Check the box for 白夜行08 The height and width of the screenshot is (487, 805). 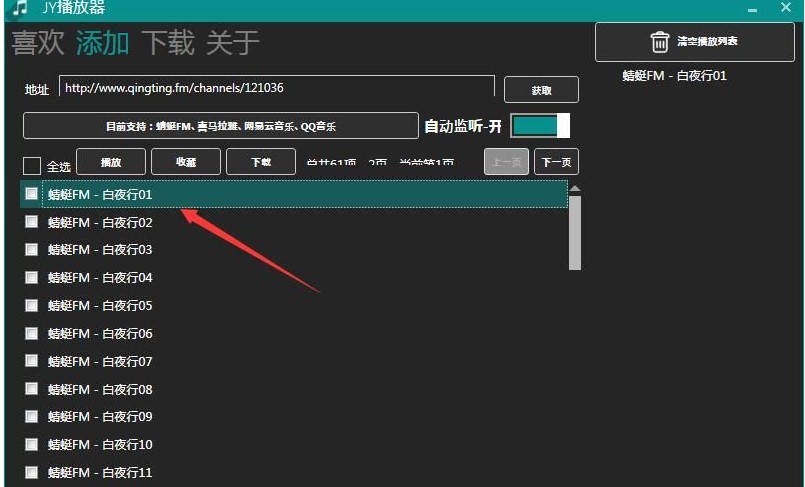(x=31, y=388)
